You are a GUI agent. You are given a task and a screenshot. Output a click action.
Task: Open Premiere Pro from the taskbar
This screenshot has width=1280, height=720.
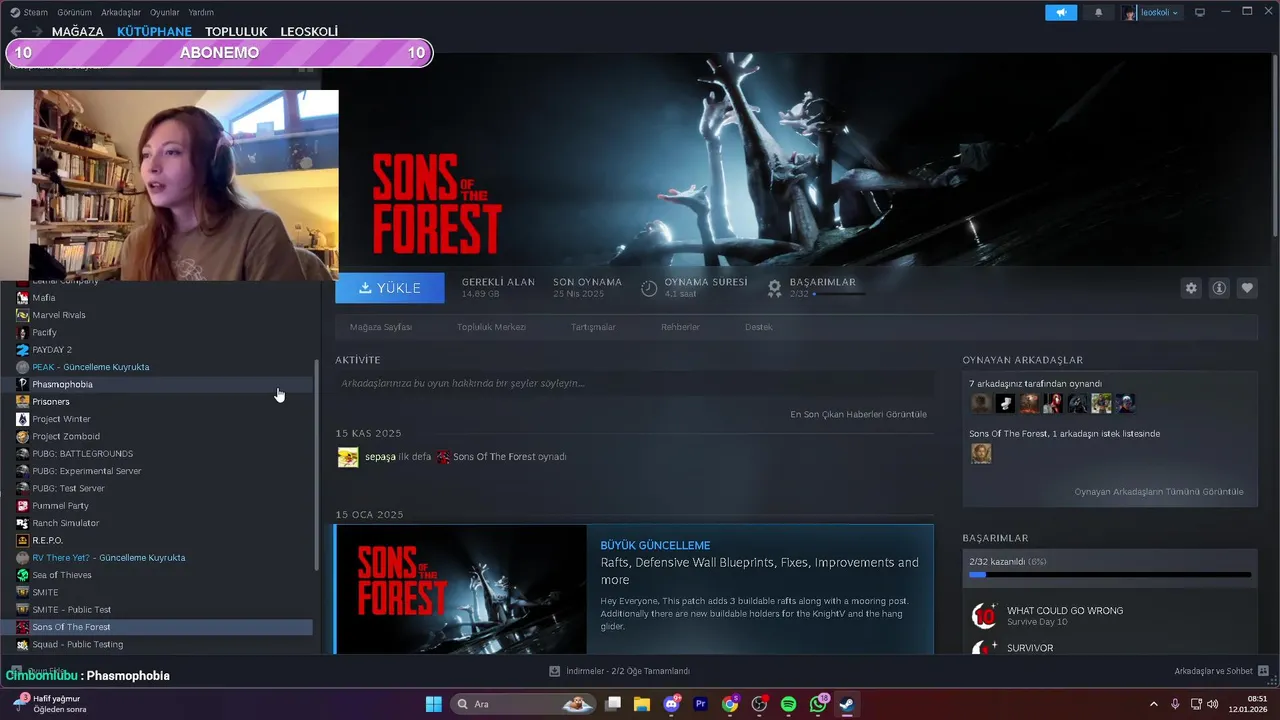701,704
